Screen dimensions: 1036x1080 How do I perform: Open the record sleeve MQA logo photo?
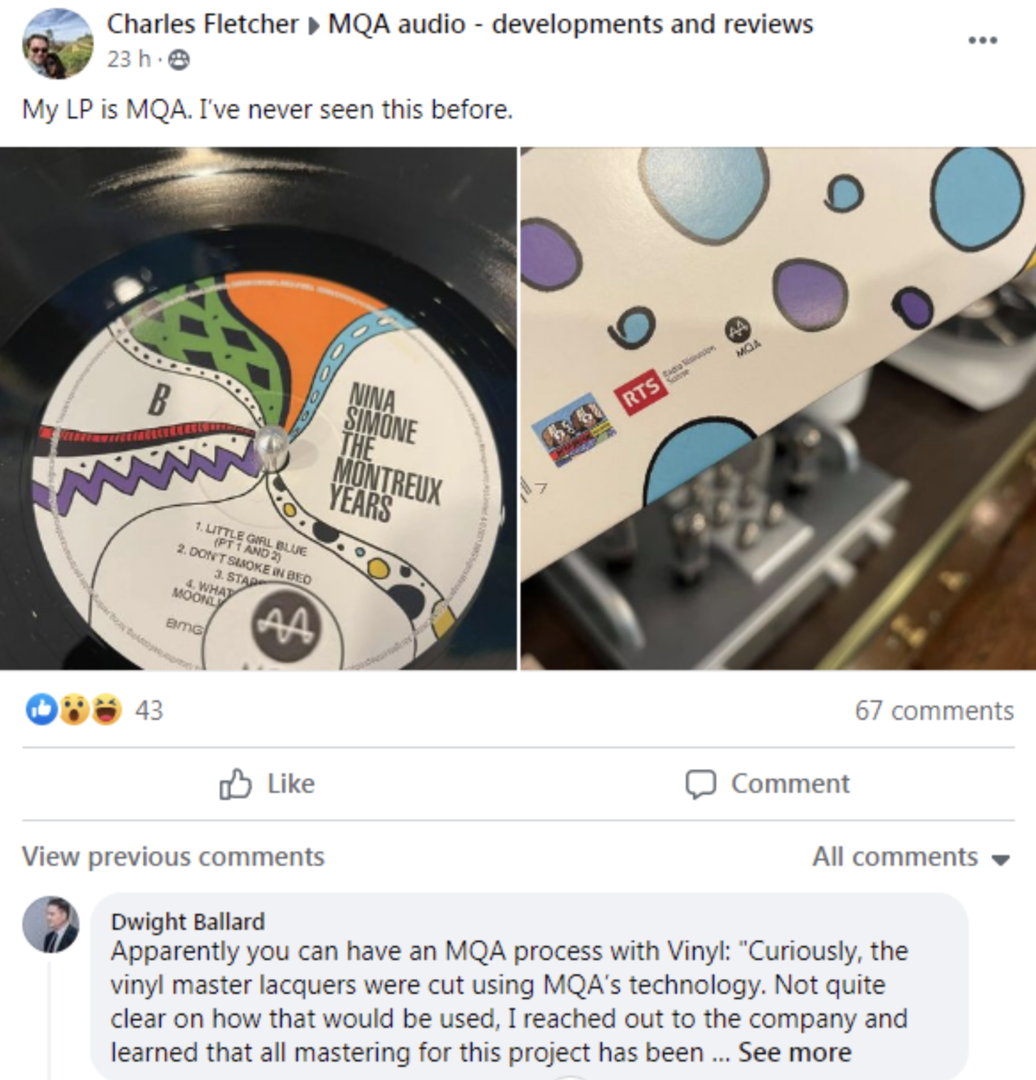pos(778,408)
